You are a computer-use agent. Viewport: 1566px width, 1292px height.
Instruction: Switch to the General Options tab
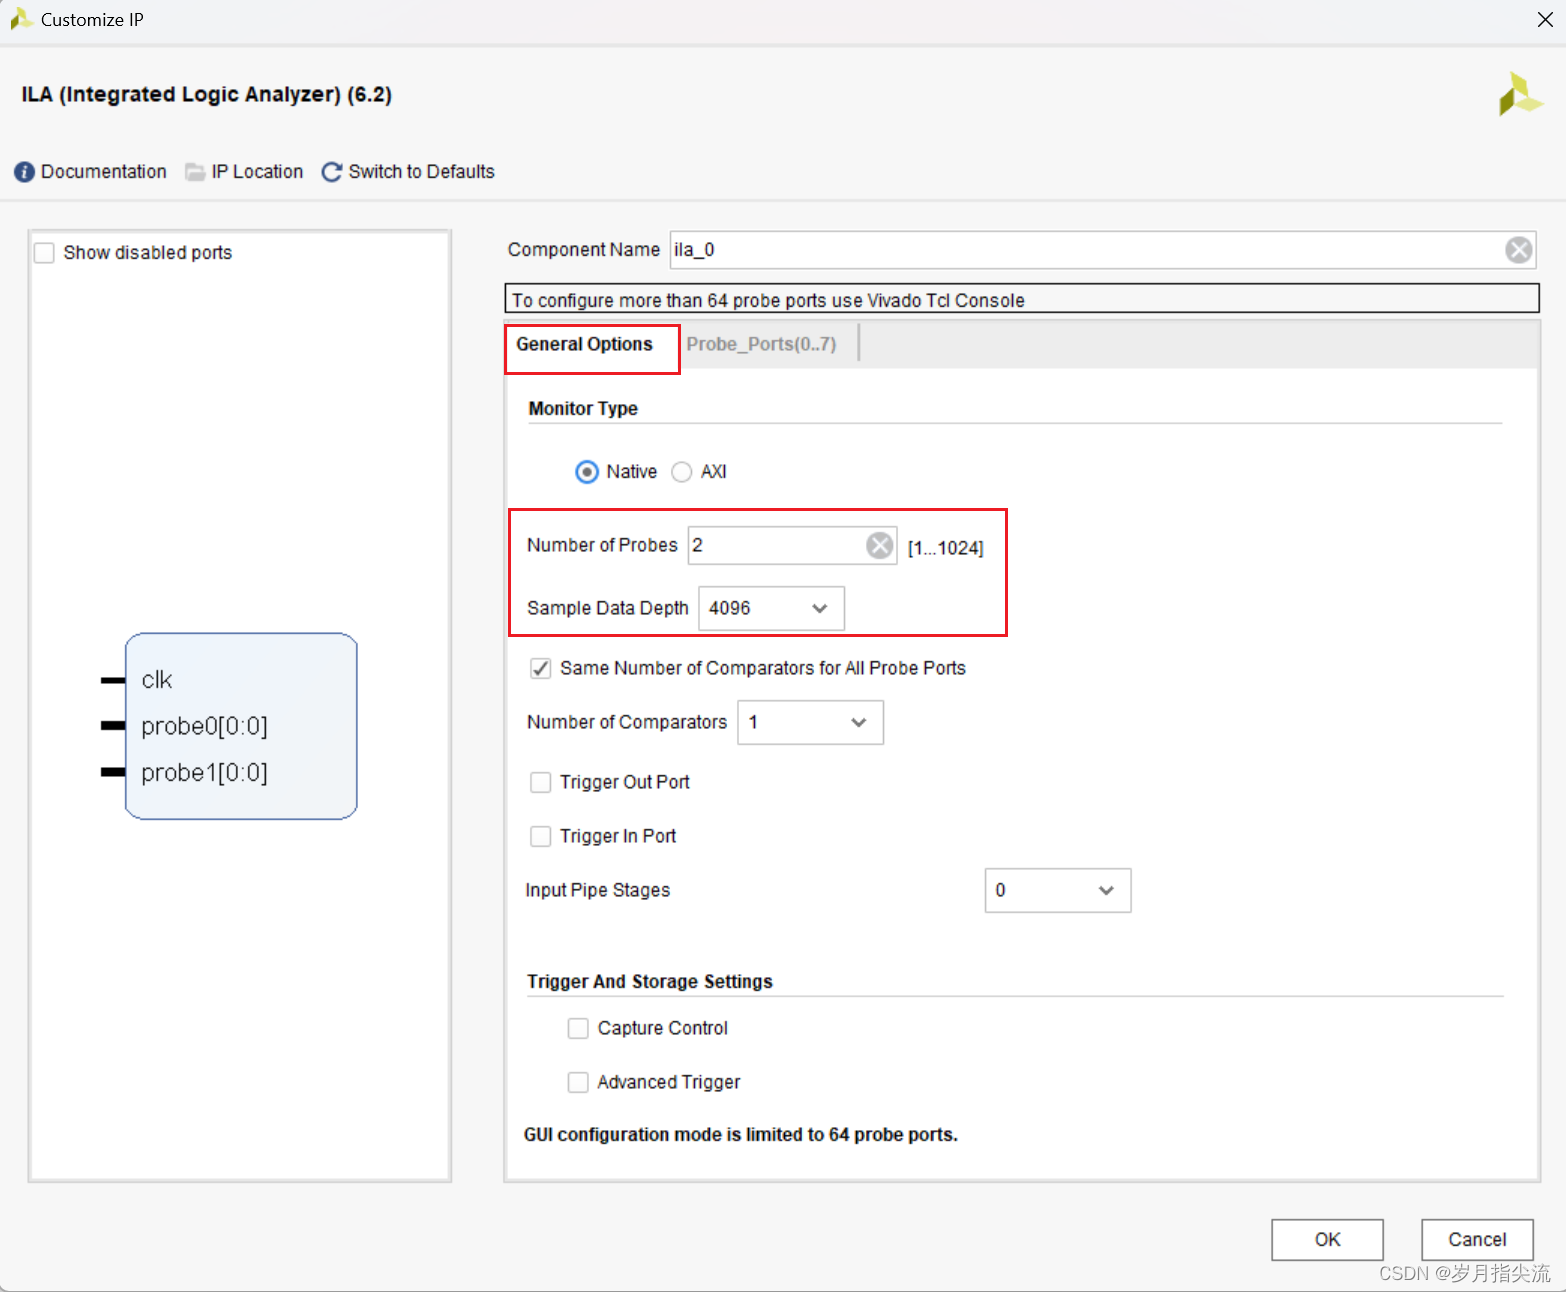[x=585, y=345]
